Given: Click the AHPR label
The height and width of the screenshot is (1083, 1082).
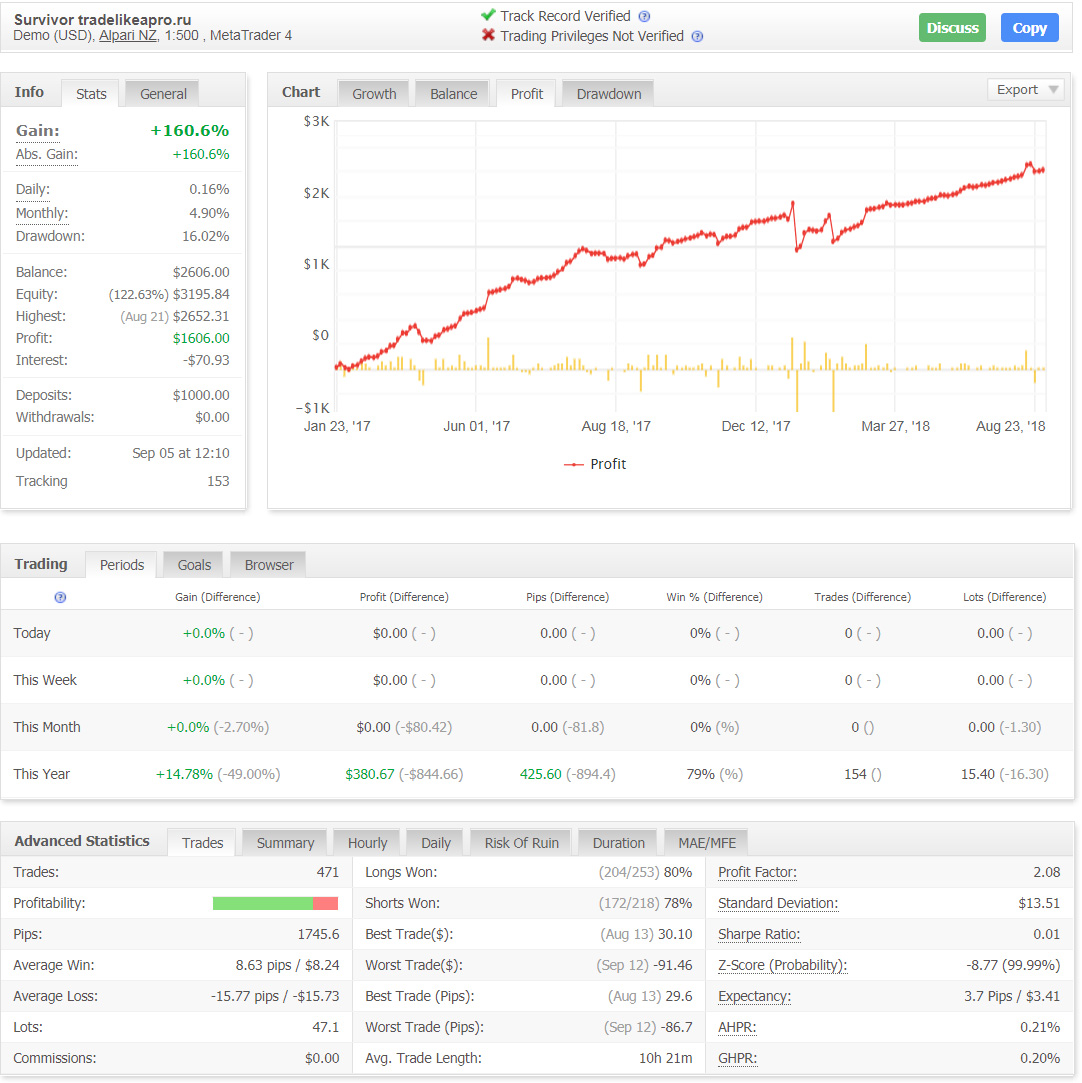Looking at the screenshot, I should pos(737,1028).
